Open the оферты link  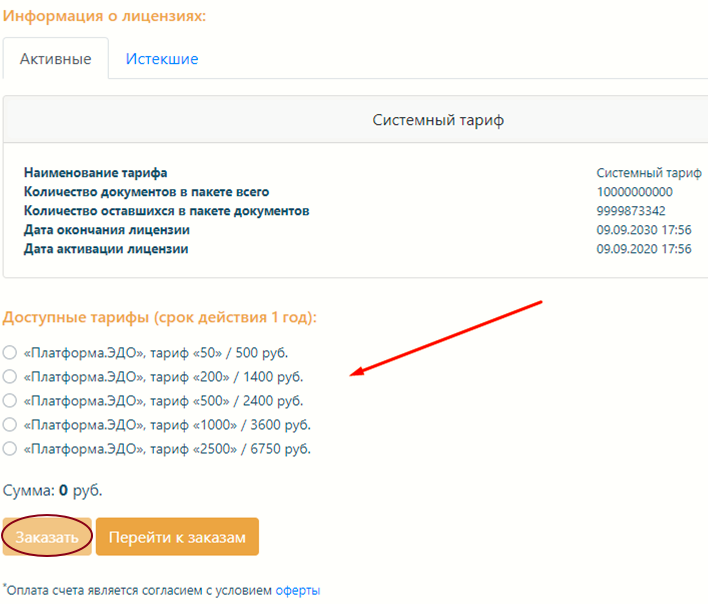tap(297, 591)
